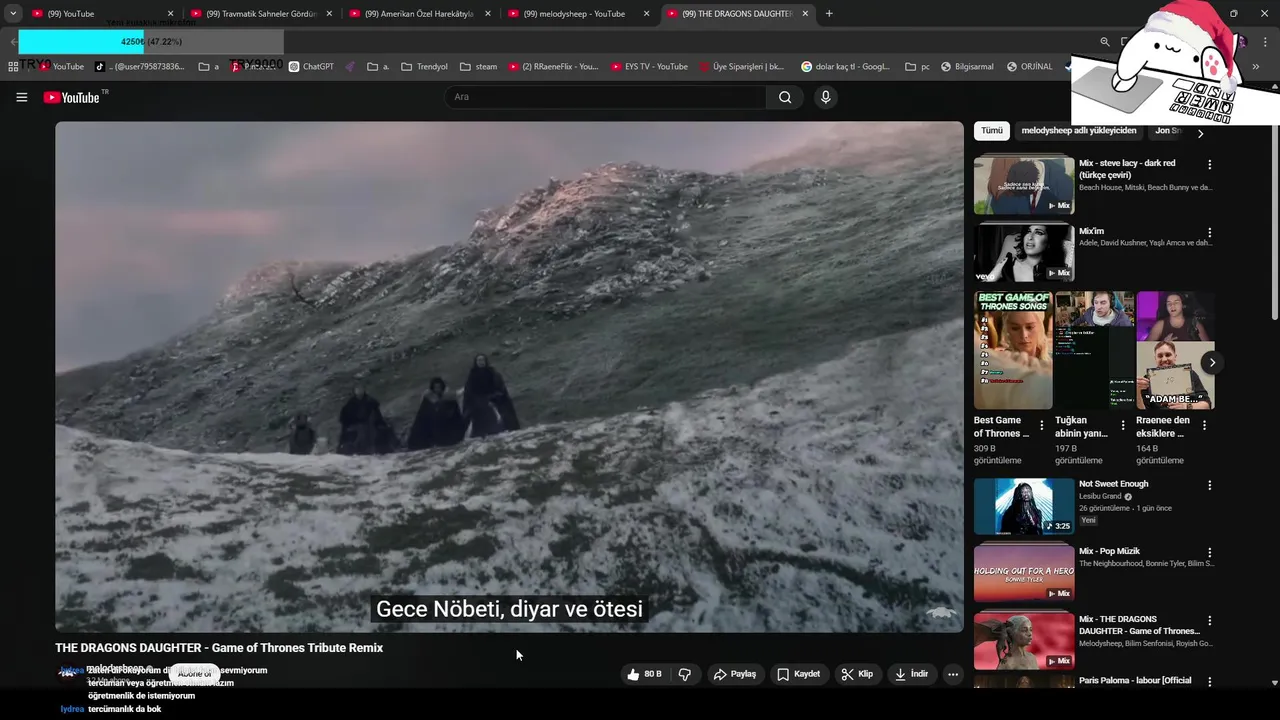Open options for Mix - Pop Müzik
Viewport: 1280px width, 720px height.
pos(1209,552)
